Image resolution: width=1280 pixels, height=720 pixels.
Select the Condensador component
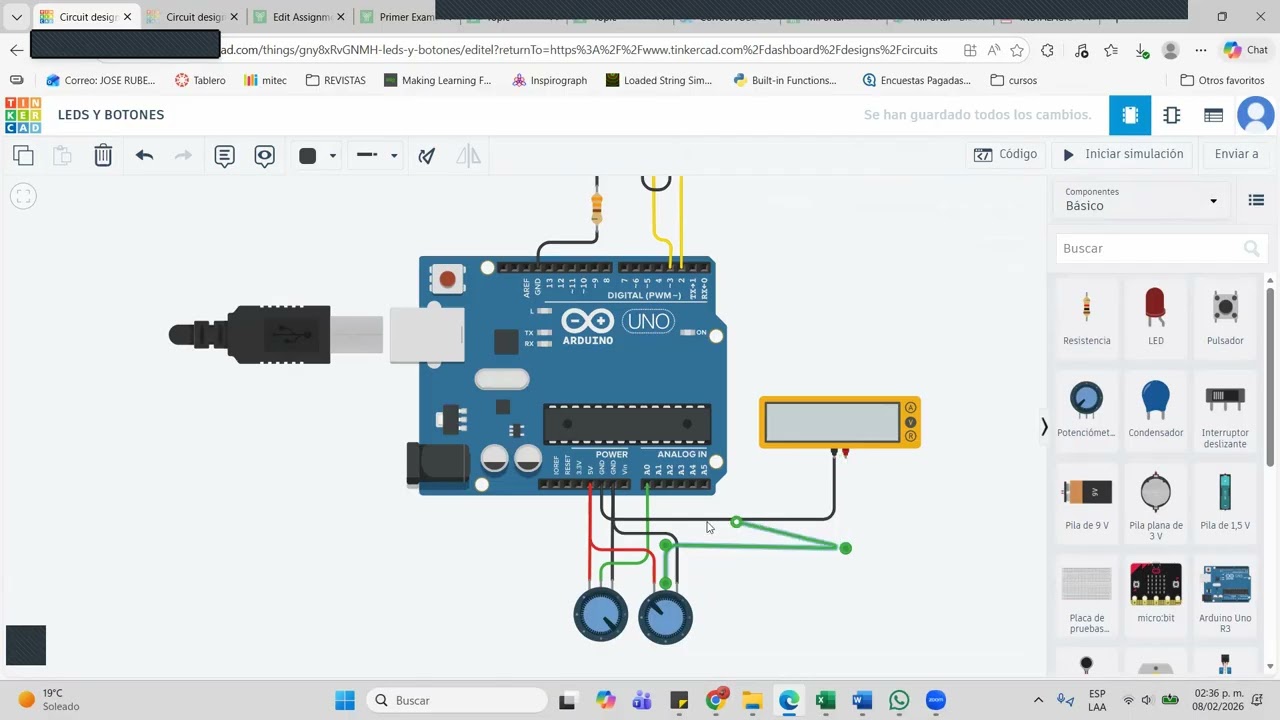point(1155,410)
